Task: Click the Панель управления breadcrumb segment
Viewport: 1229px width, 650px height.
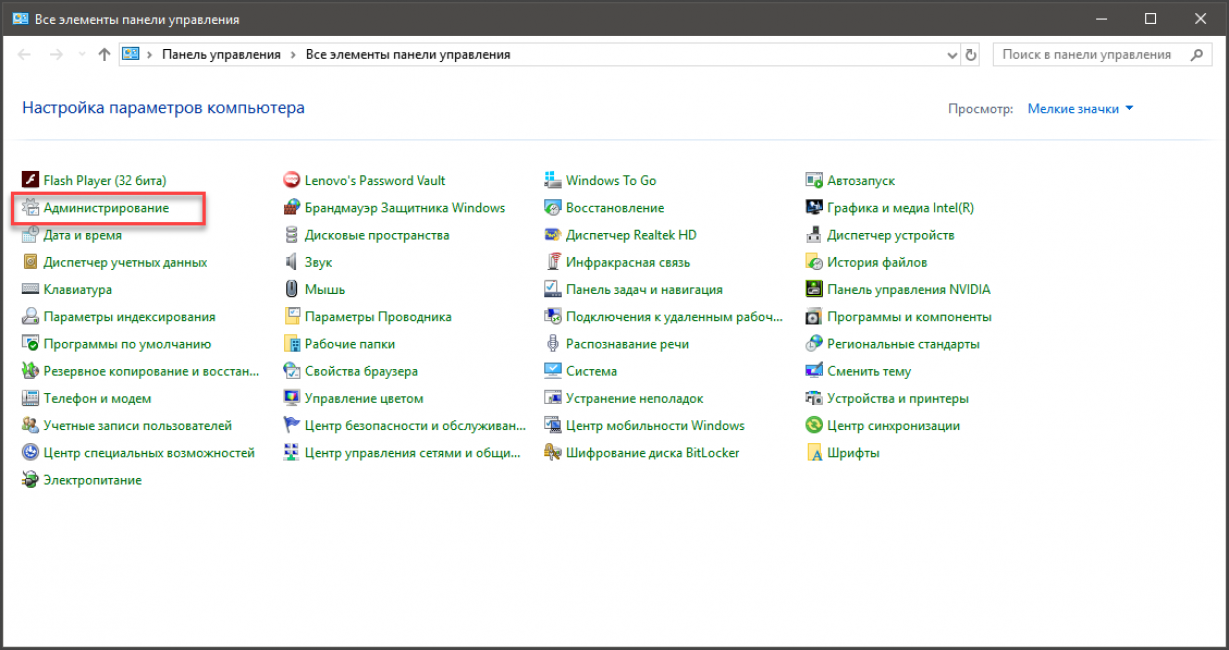Action: click(221, 55)
